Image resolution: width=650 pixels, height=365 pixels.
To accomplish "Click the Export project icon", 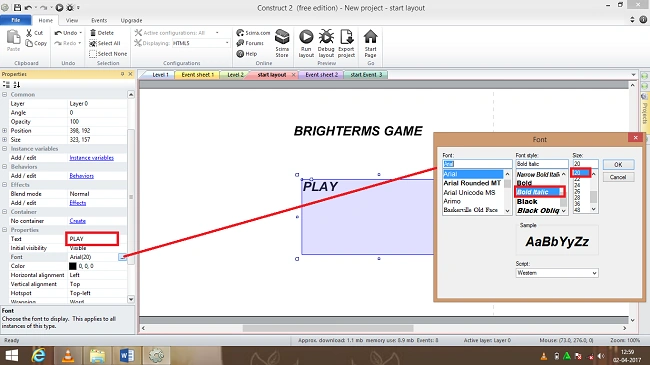I will pyautogui.click(x=346, y=37).
